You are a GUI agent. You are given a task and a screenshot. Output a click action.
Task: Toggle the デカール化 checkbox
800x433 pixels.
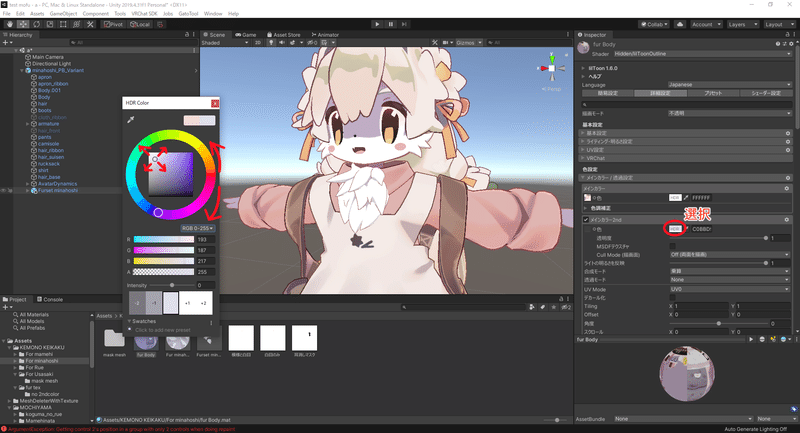pos(672,297)
